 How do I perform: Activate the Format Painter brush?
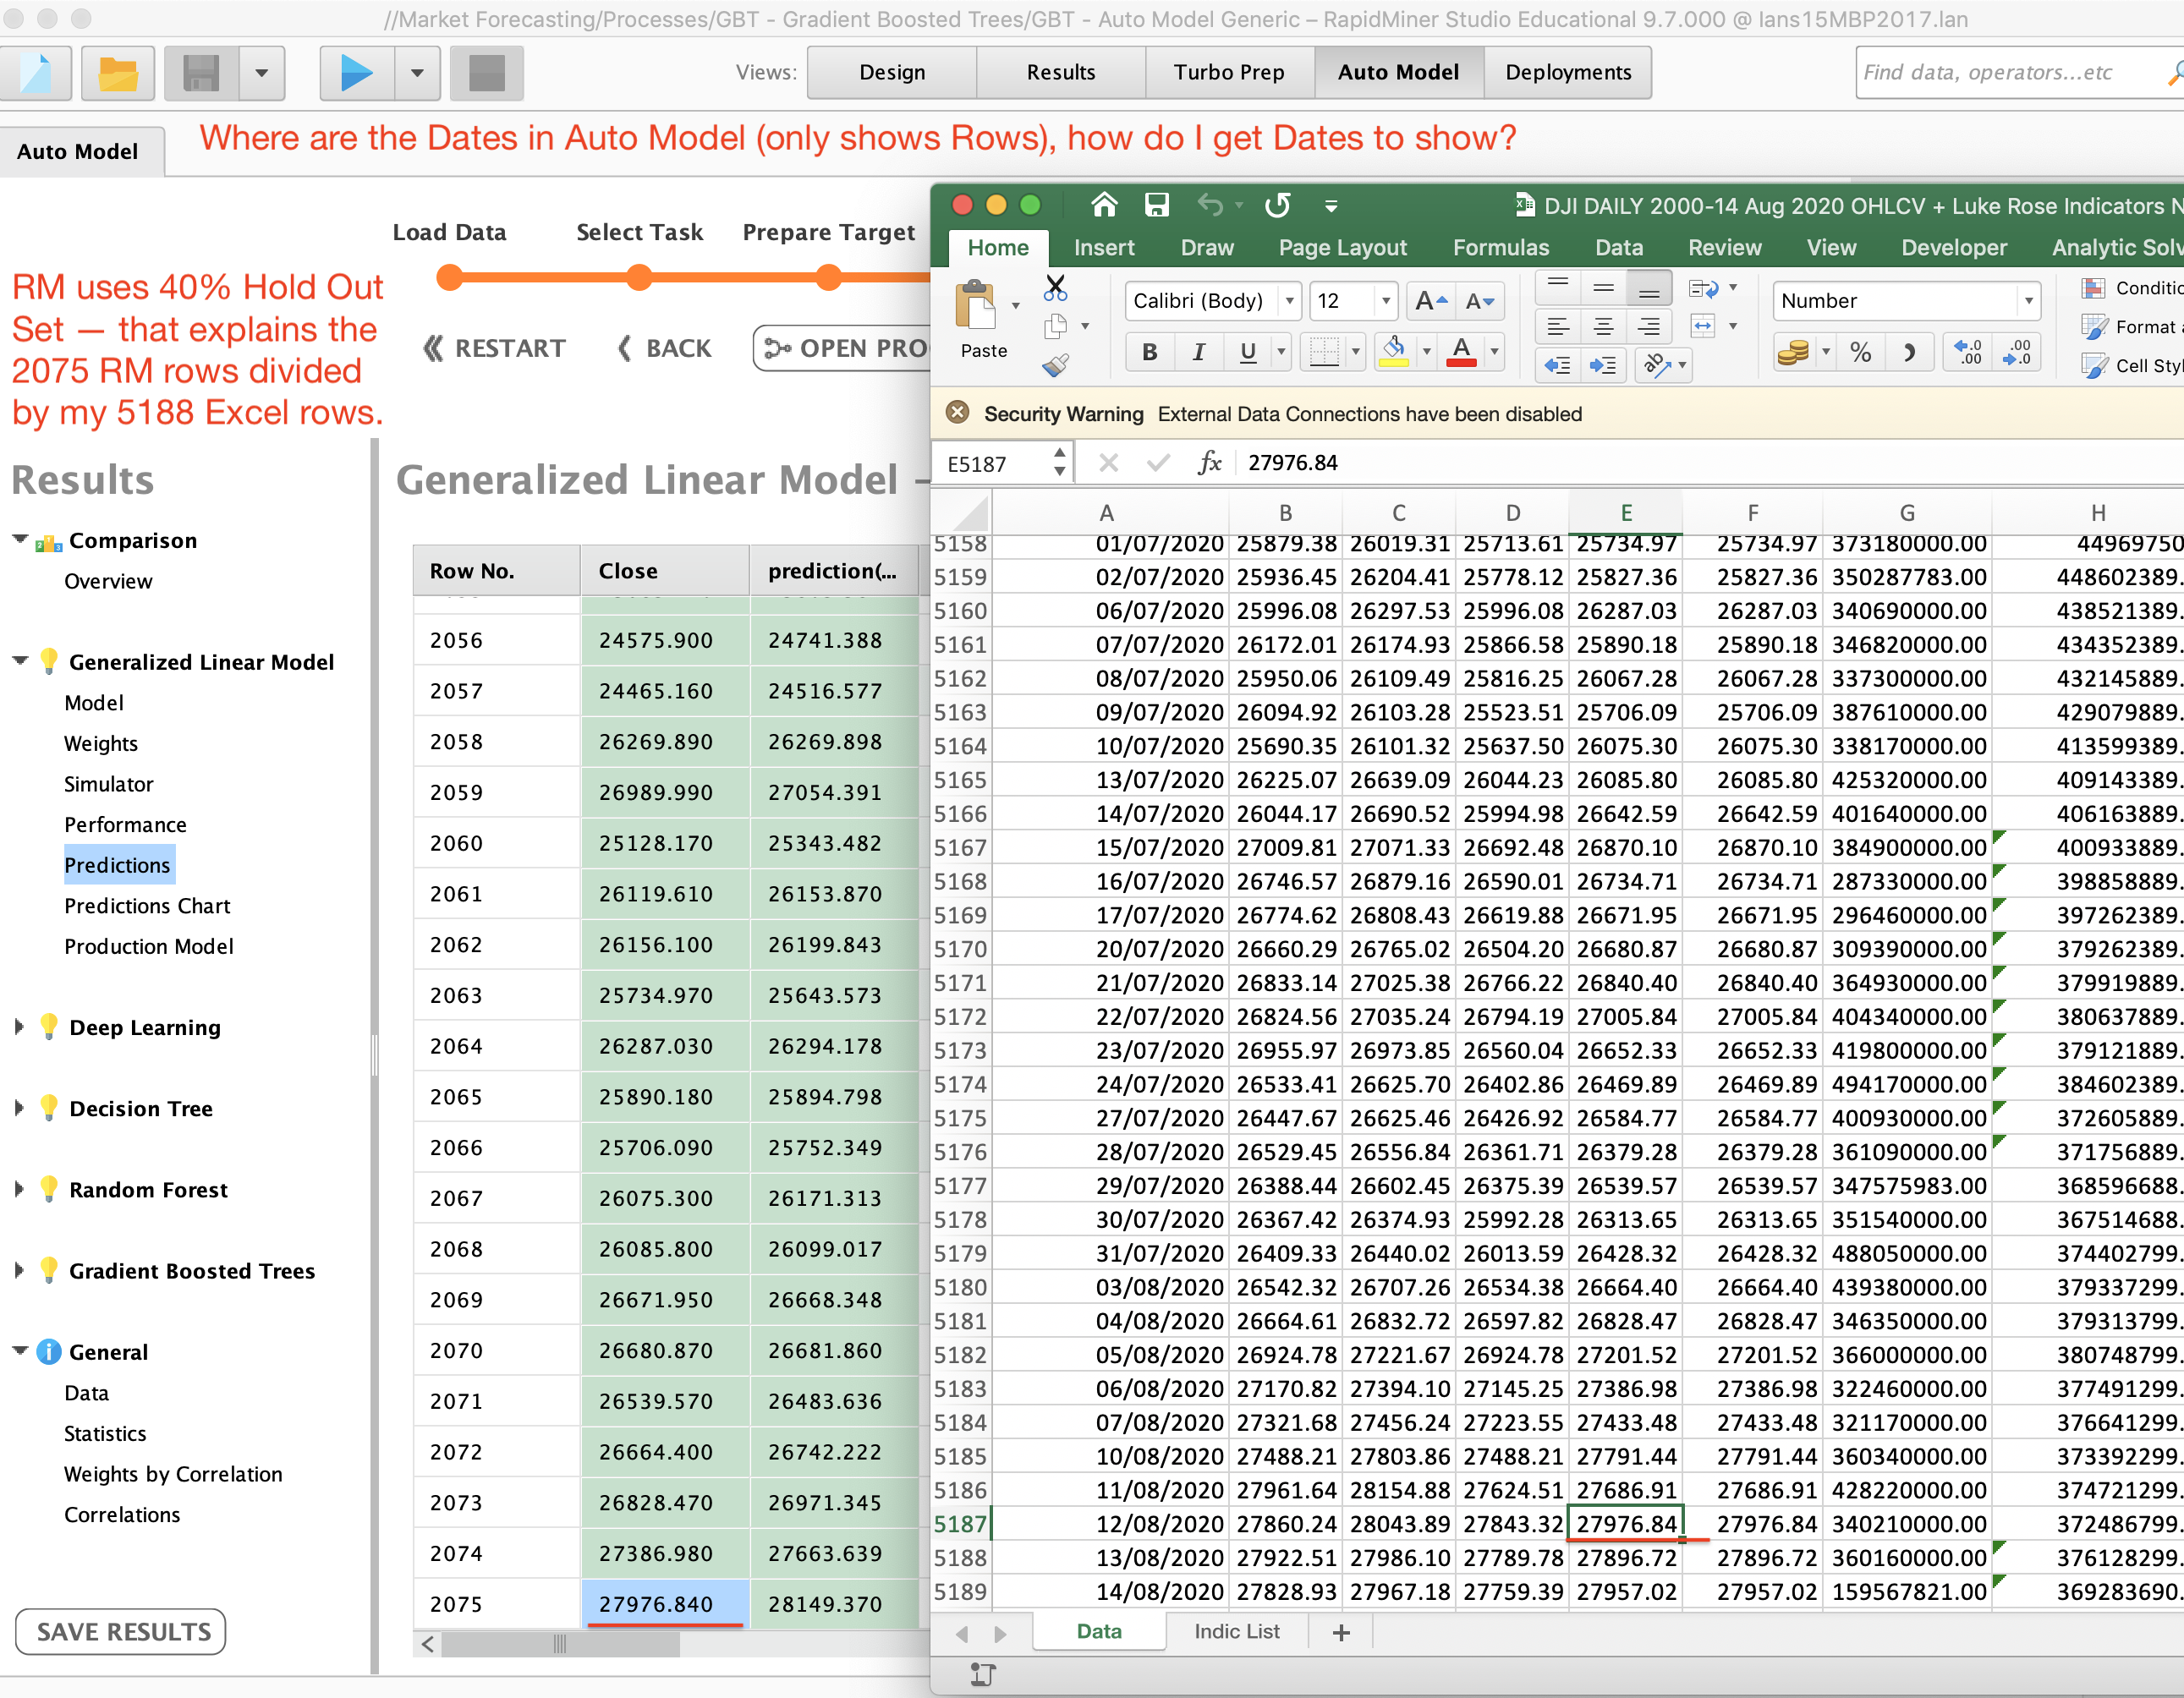click(x=1055, y=366)
